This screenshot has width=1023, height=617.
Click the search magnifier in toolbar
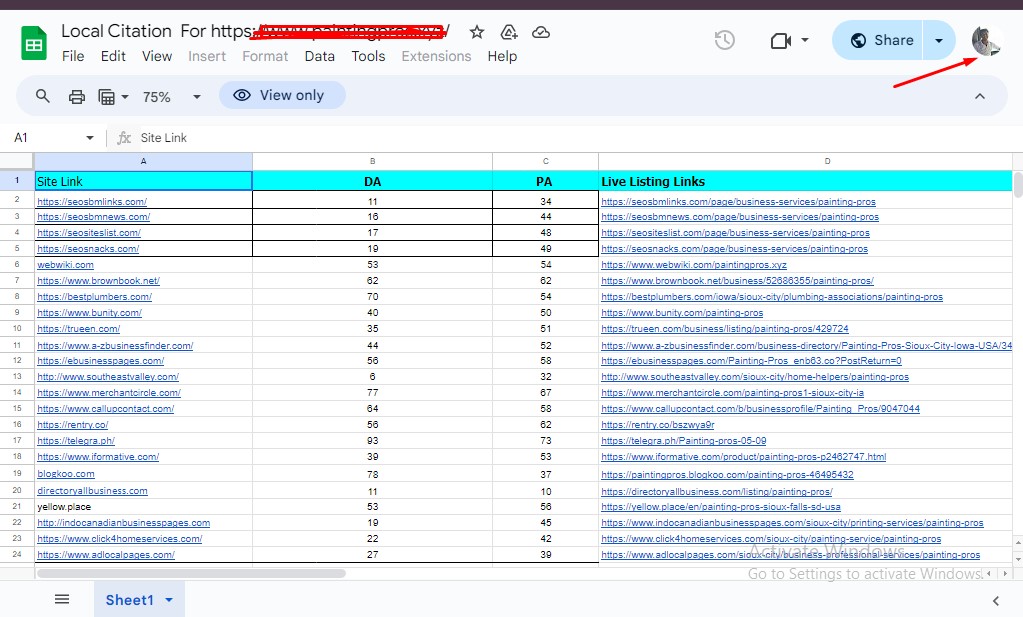pos(43,96)
